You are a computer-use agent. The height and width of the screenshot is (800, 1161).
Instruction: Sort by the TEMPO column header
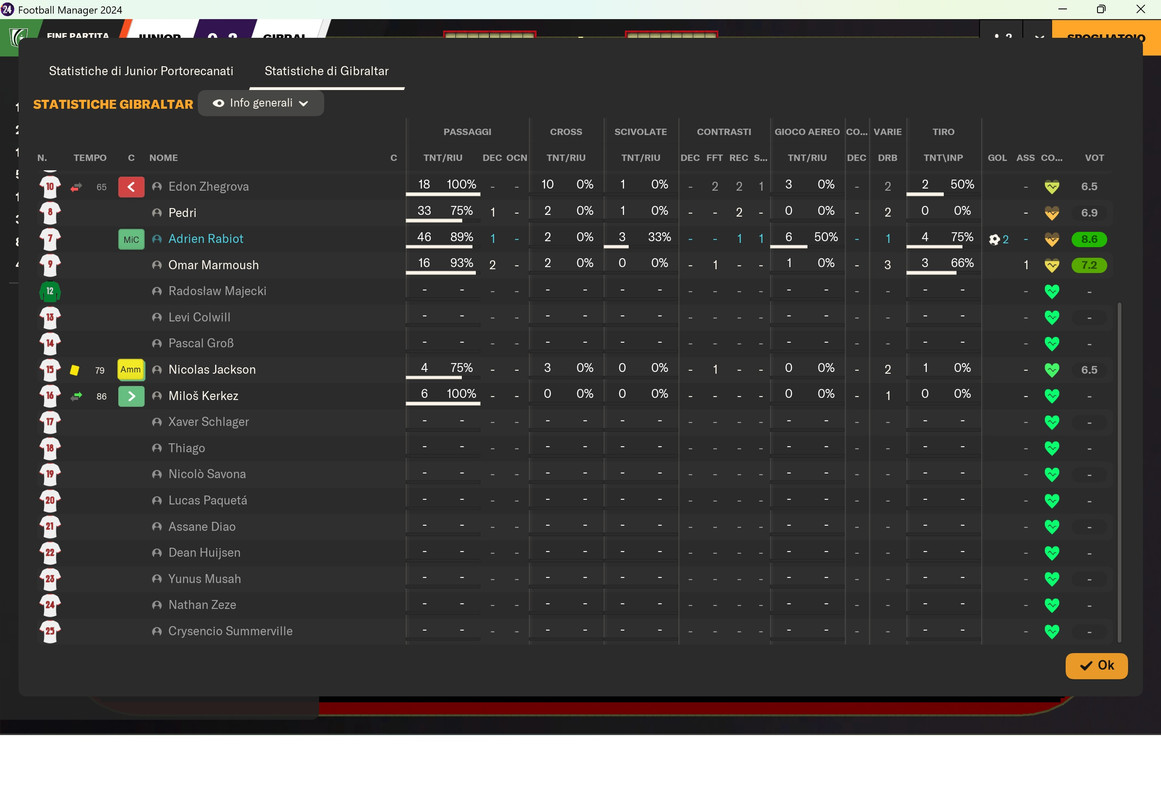90,158
